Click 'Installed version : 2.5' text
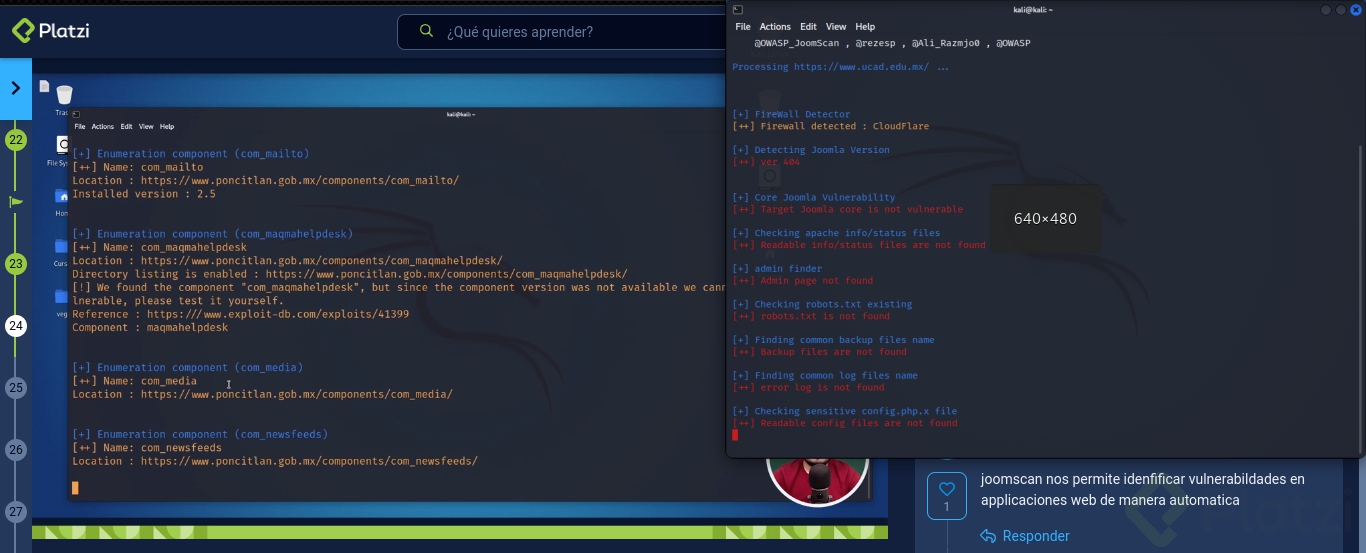The height and width of the screenshot is (553, 1366). click(144, 194)
